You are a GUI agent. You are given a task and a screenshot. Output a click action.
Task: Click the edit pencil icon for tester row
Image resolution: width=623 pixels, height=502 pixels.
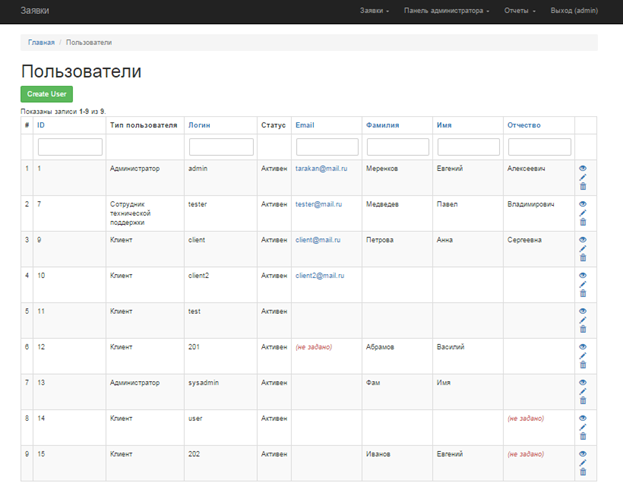point(583,213)
